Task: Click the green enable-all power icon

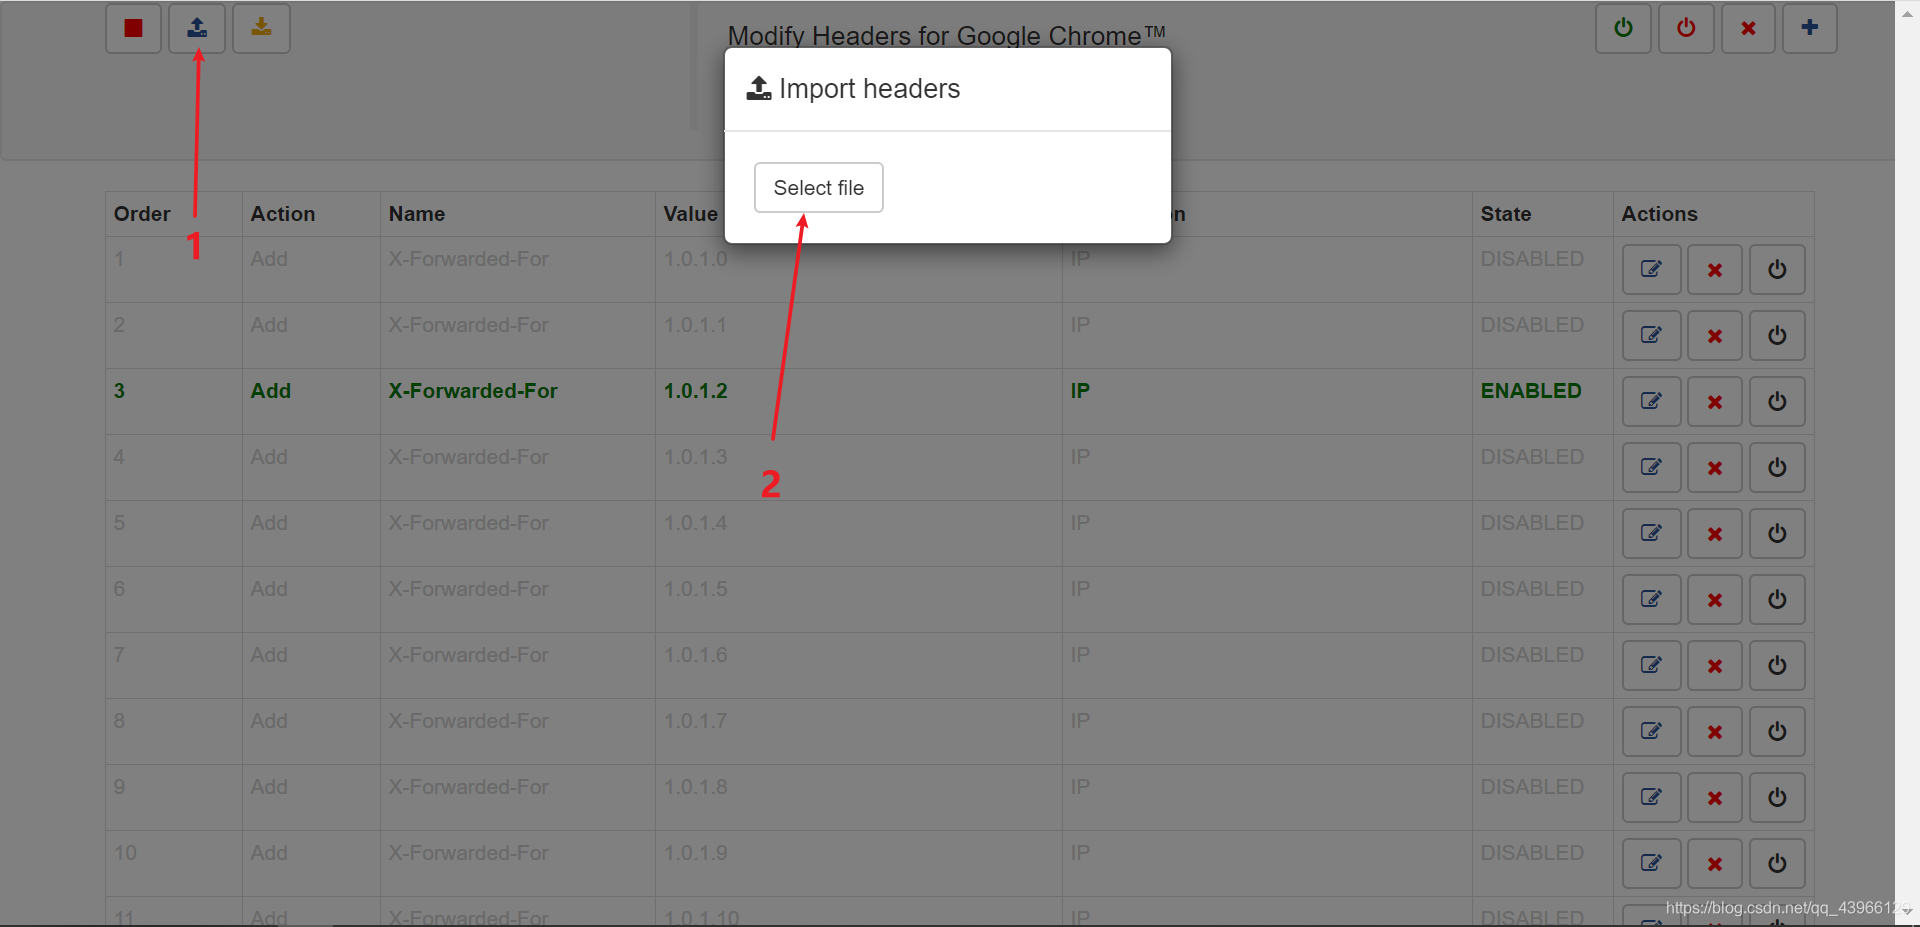Action: click(x=1623, y=28)
